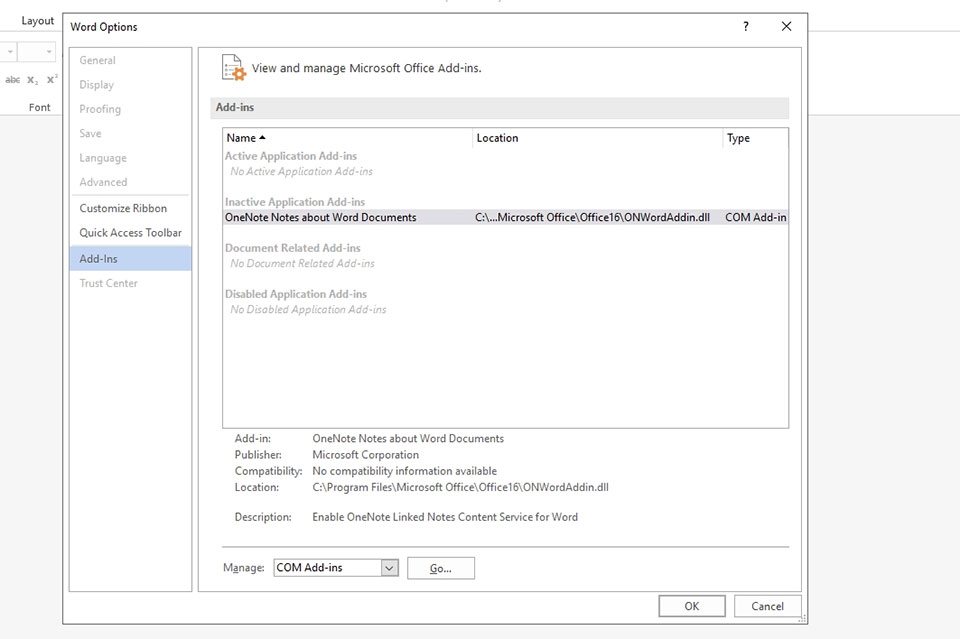This screenshot has width=960, height=639.
Task: Click Cancel in Word Options
Action: [x=767, y=606]
